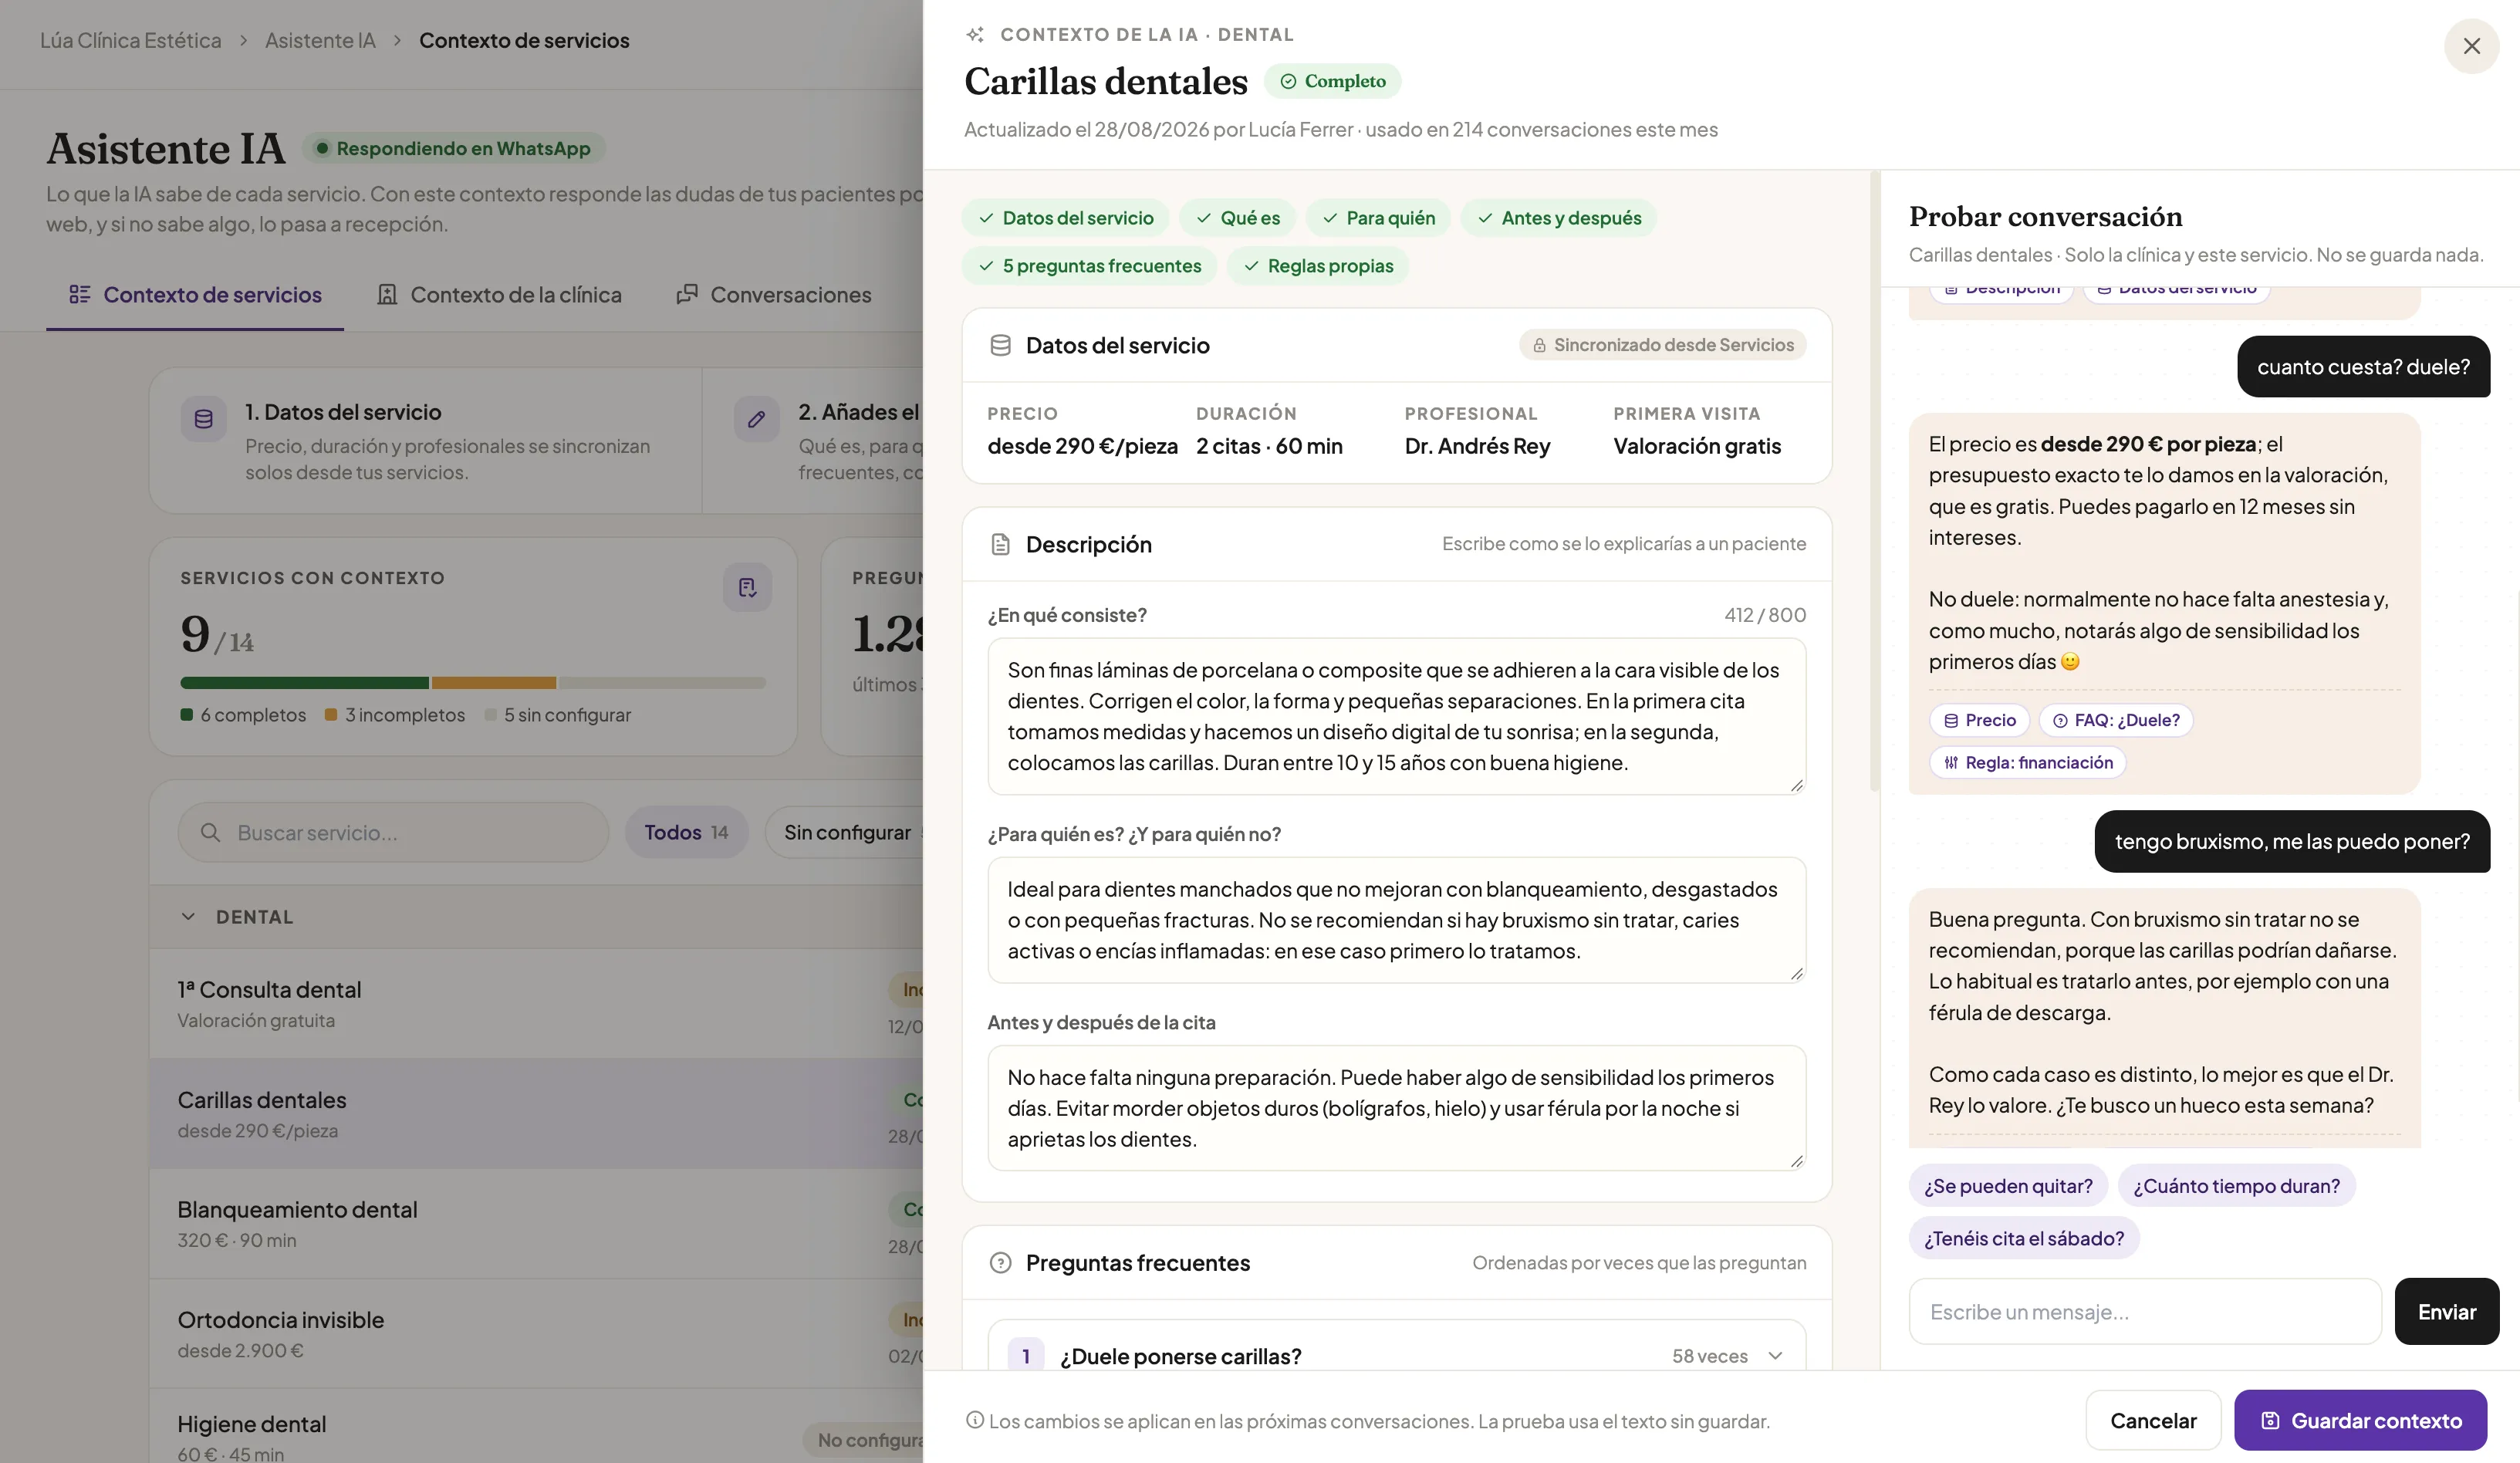The image size is (2520, 1463).
Task: Switch to Contexto de la clínica tab
Action: (x=498, y=295)
